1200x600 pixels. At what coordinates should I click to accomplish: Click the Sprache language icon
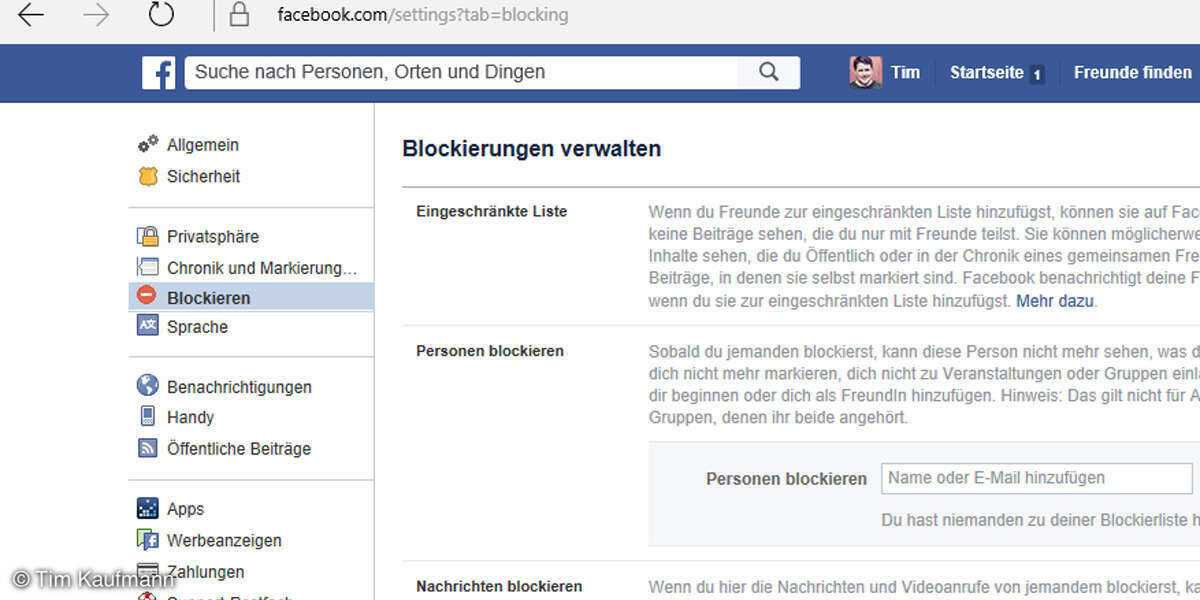pos(148,326)
